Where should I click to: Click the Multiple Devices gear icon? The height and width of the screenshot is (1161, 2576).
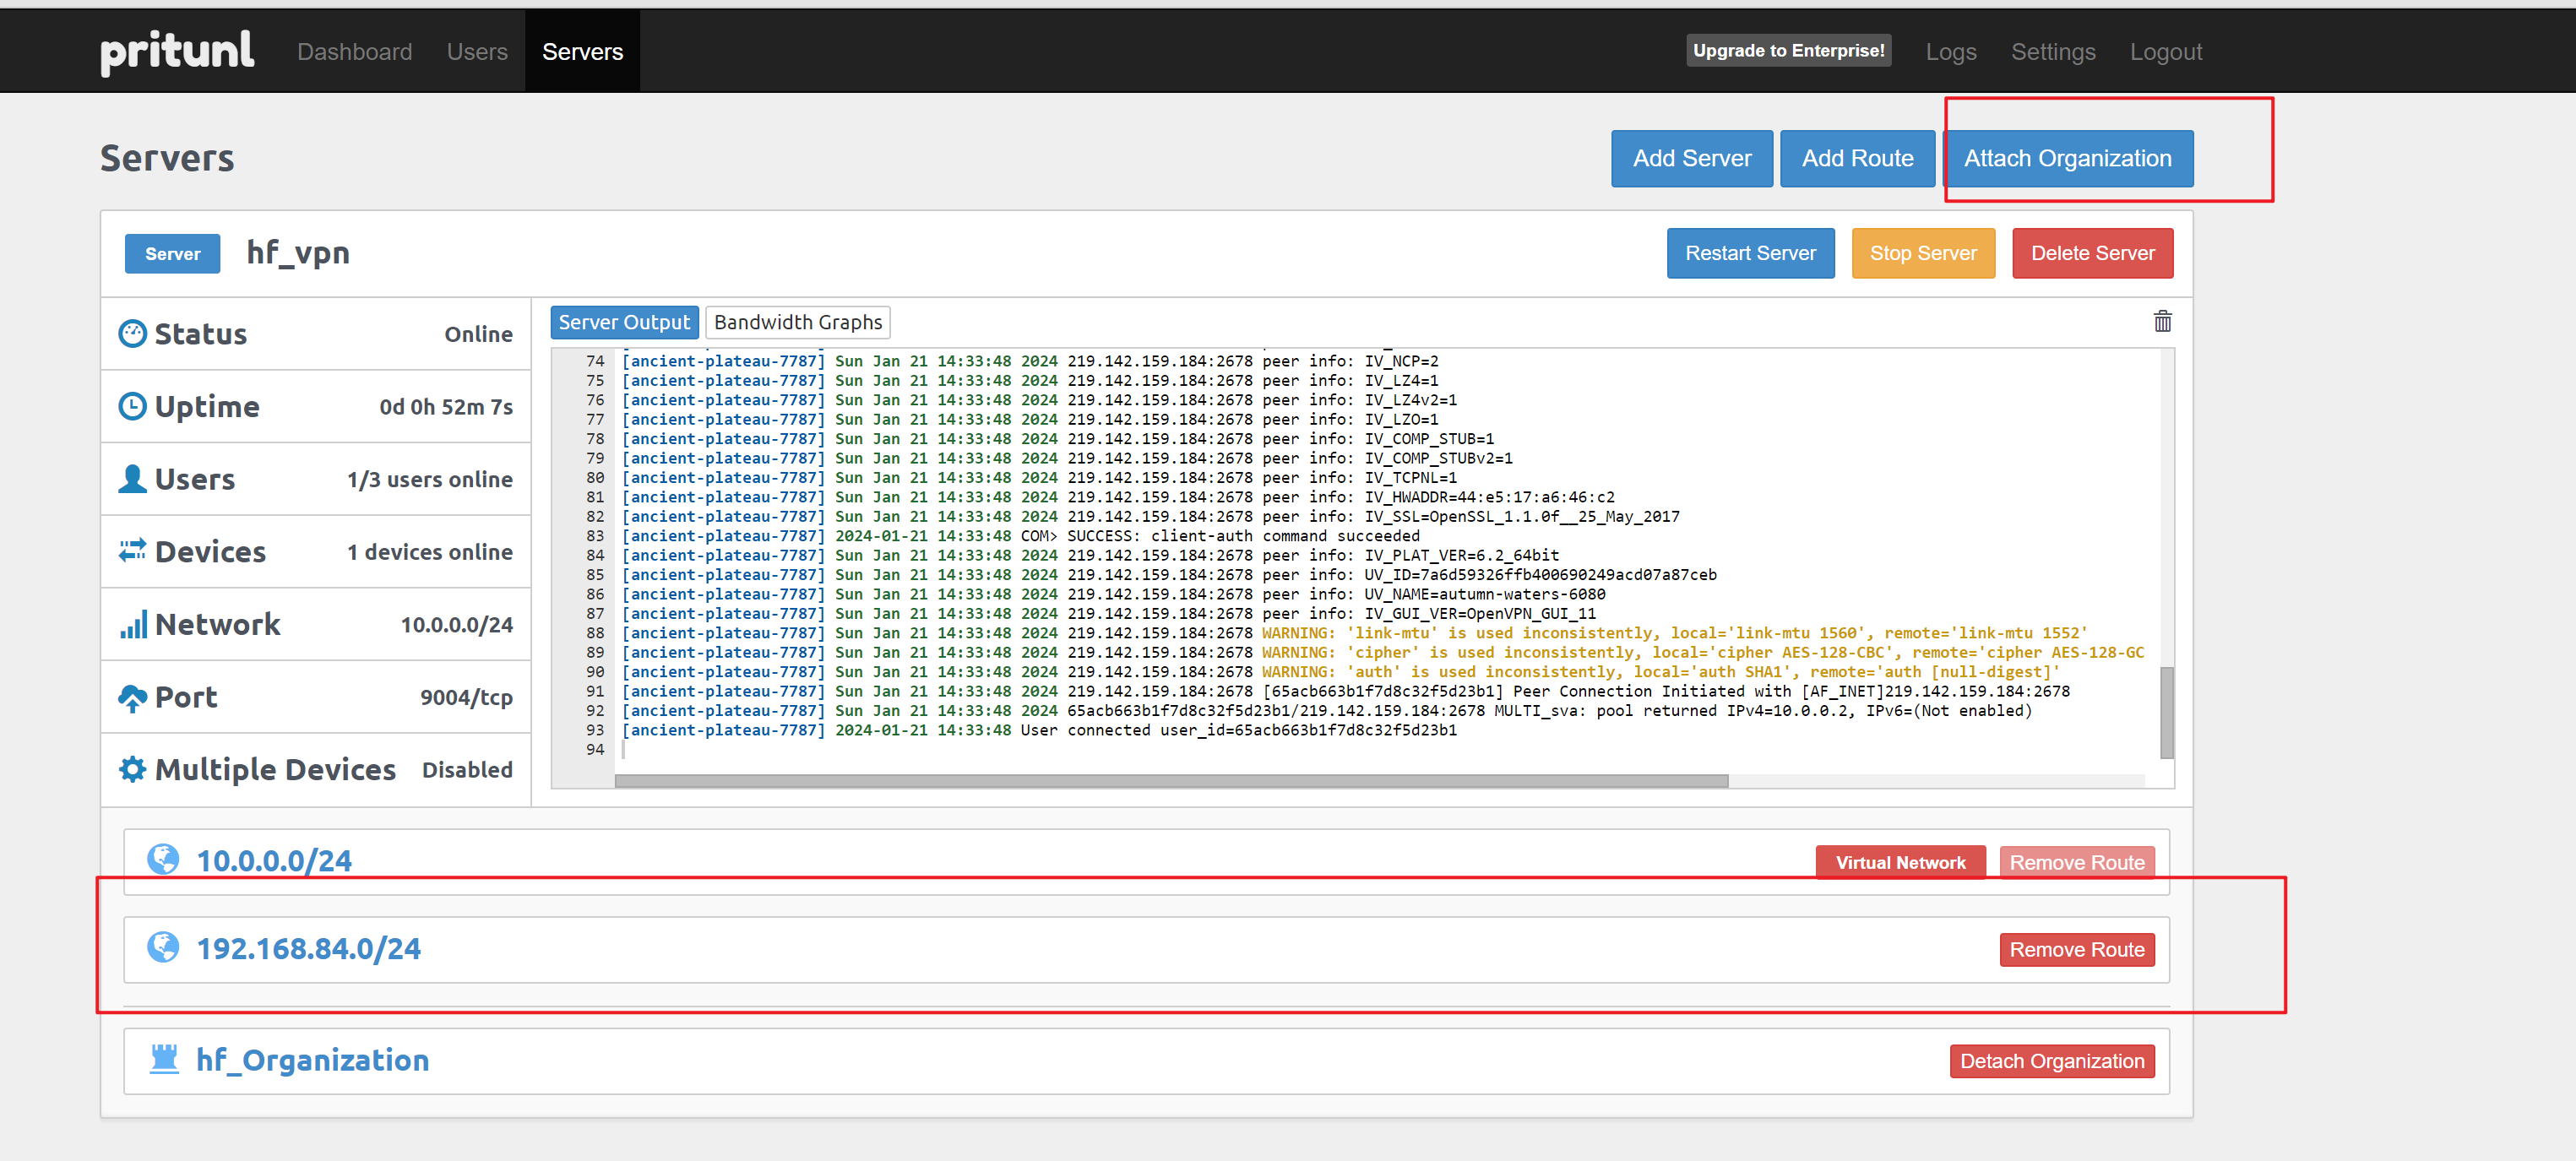[x=132, y=769]
